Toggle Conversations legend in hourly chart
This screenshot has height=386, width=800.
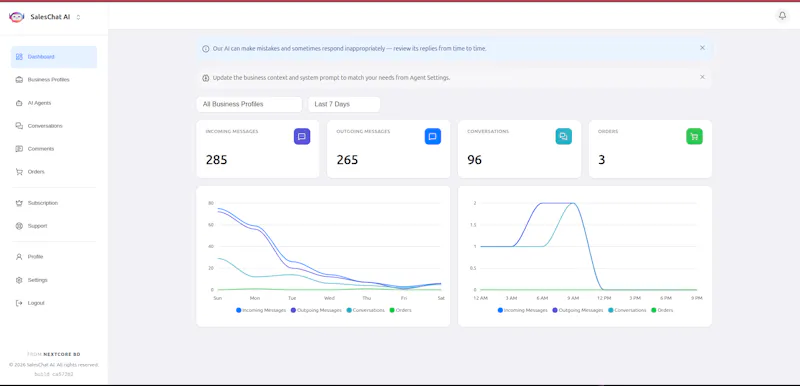pyautogui.click(x=627, y=310)
